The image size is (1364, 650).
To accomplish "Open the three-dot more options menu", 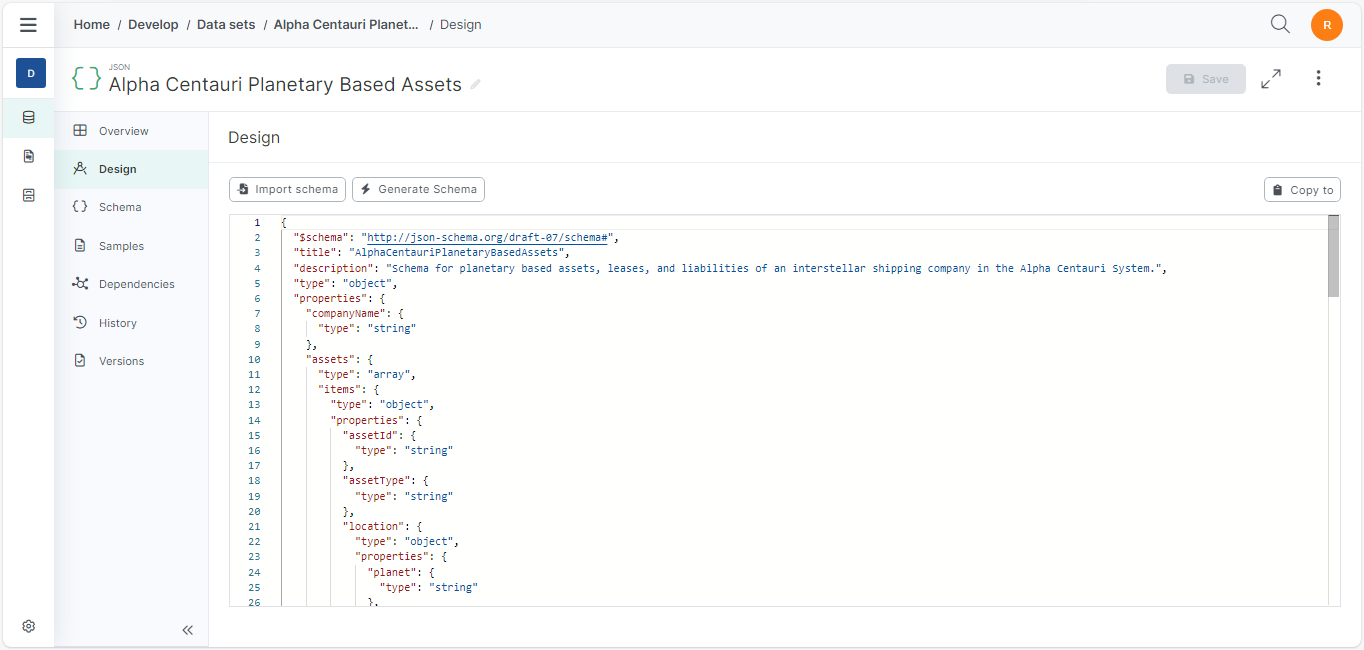I will (1318, 78).
